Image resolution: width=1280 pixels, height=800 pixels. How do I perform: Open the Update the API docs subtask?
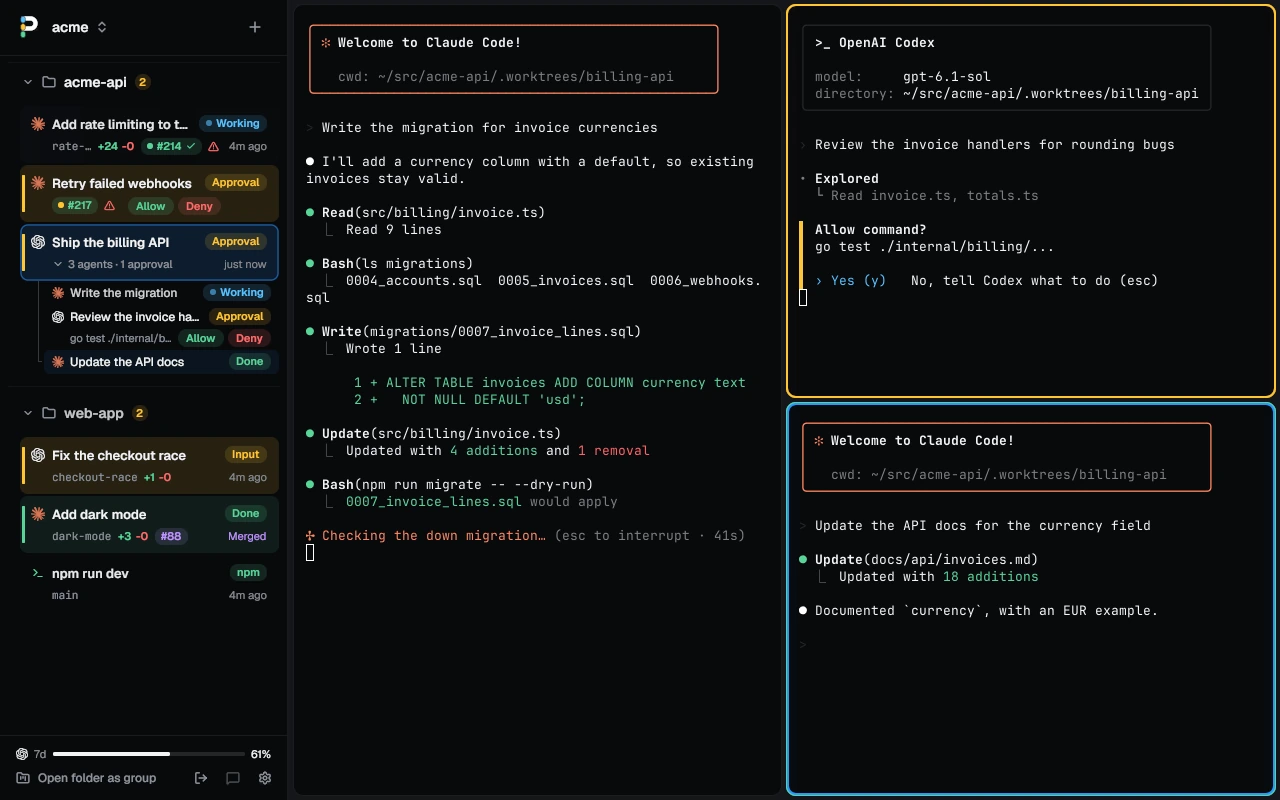[161, 362]
